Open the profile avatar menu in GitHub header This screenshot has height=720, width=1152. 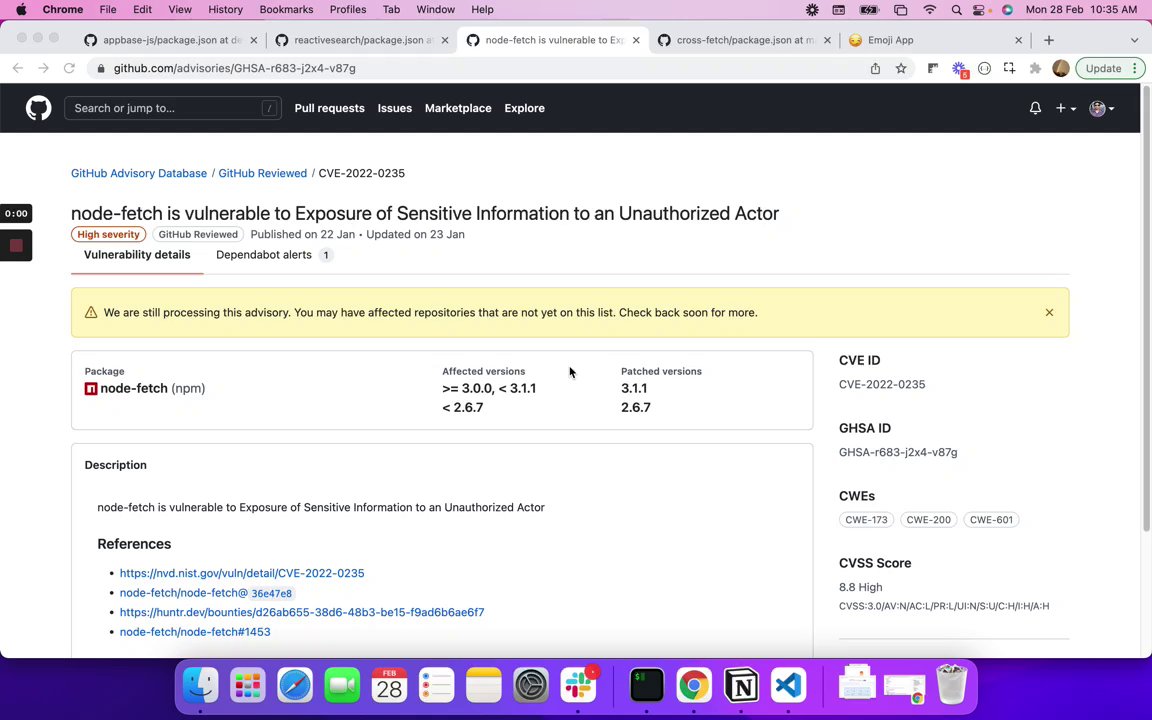click(x=1101, y=108)
